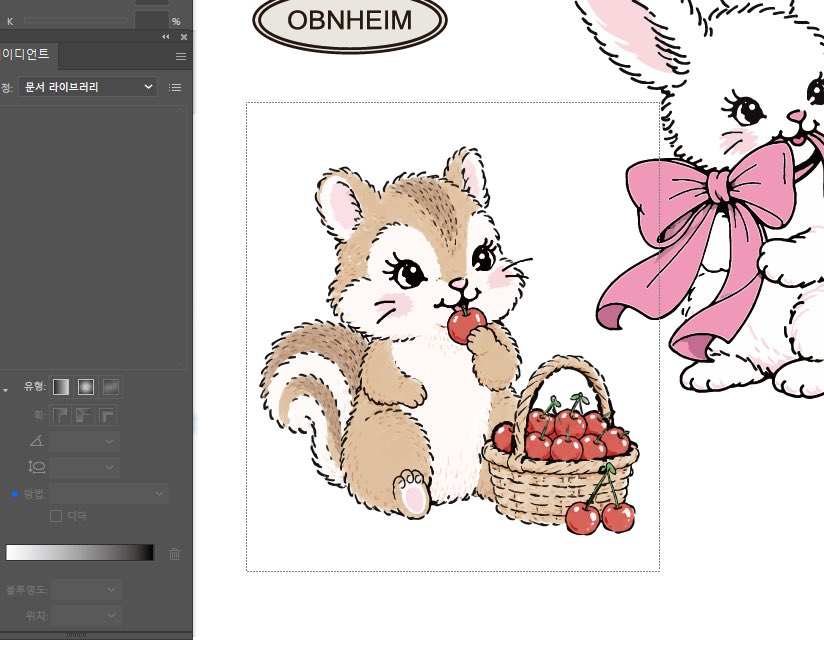Open the 방법 method dropdown

click(x=109, y=494)
